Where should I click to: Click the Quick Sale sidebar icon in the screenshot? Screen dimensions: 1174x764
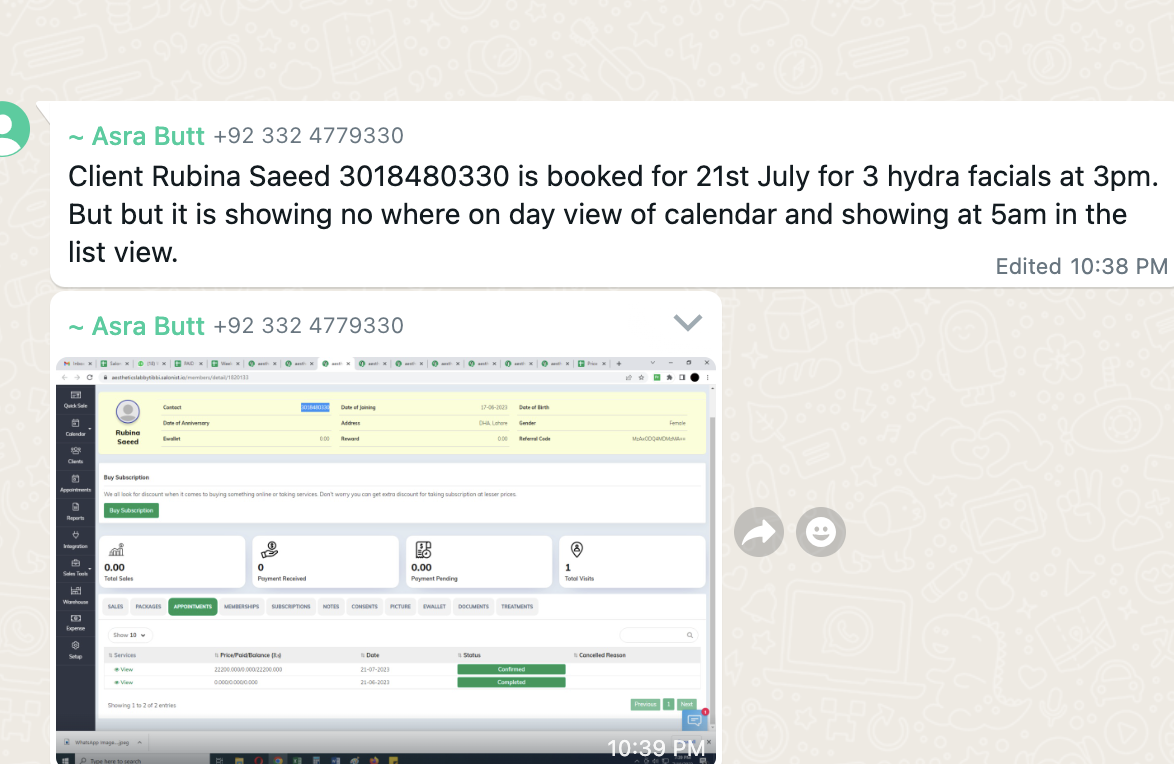click(x=76, y=399)
